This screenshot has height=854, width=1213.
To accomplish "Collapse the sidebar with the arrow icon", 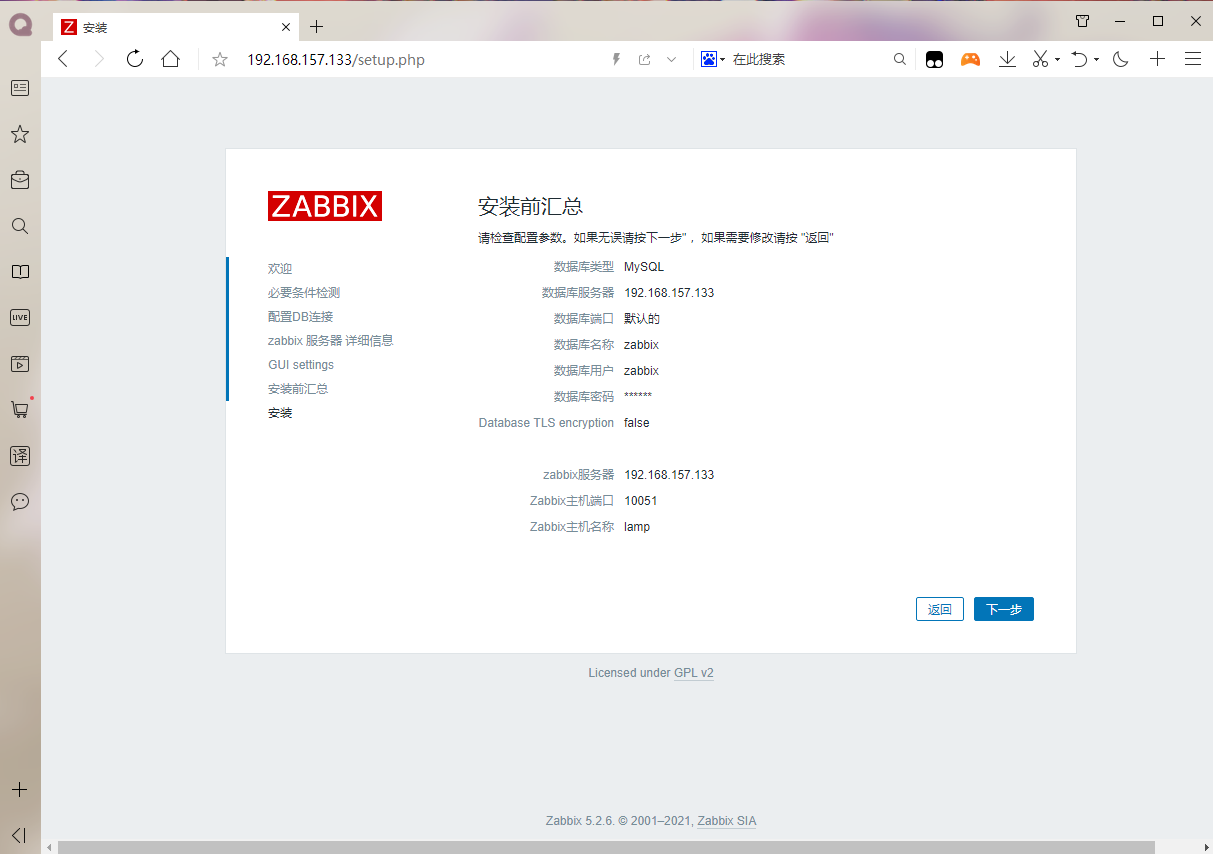I will [20, 835].
